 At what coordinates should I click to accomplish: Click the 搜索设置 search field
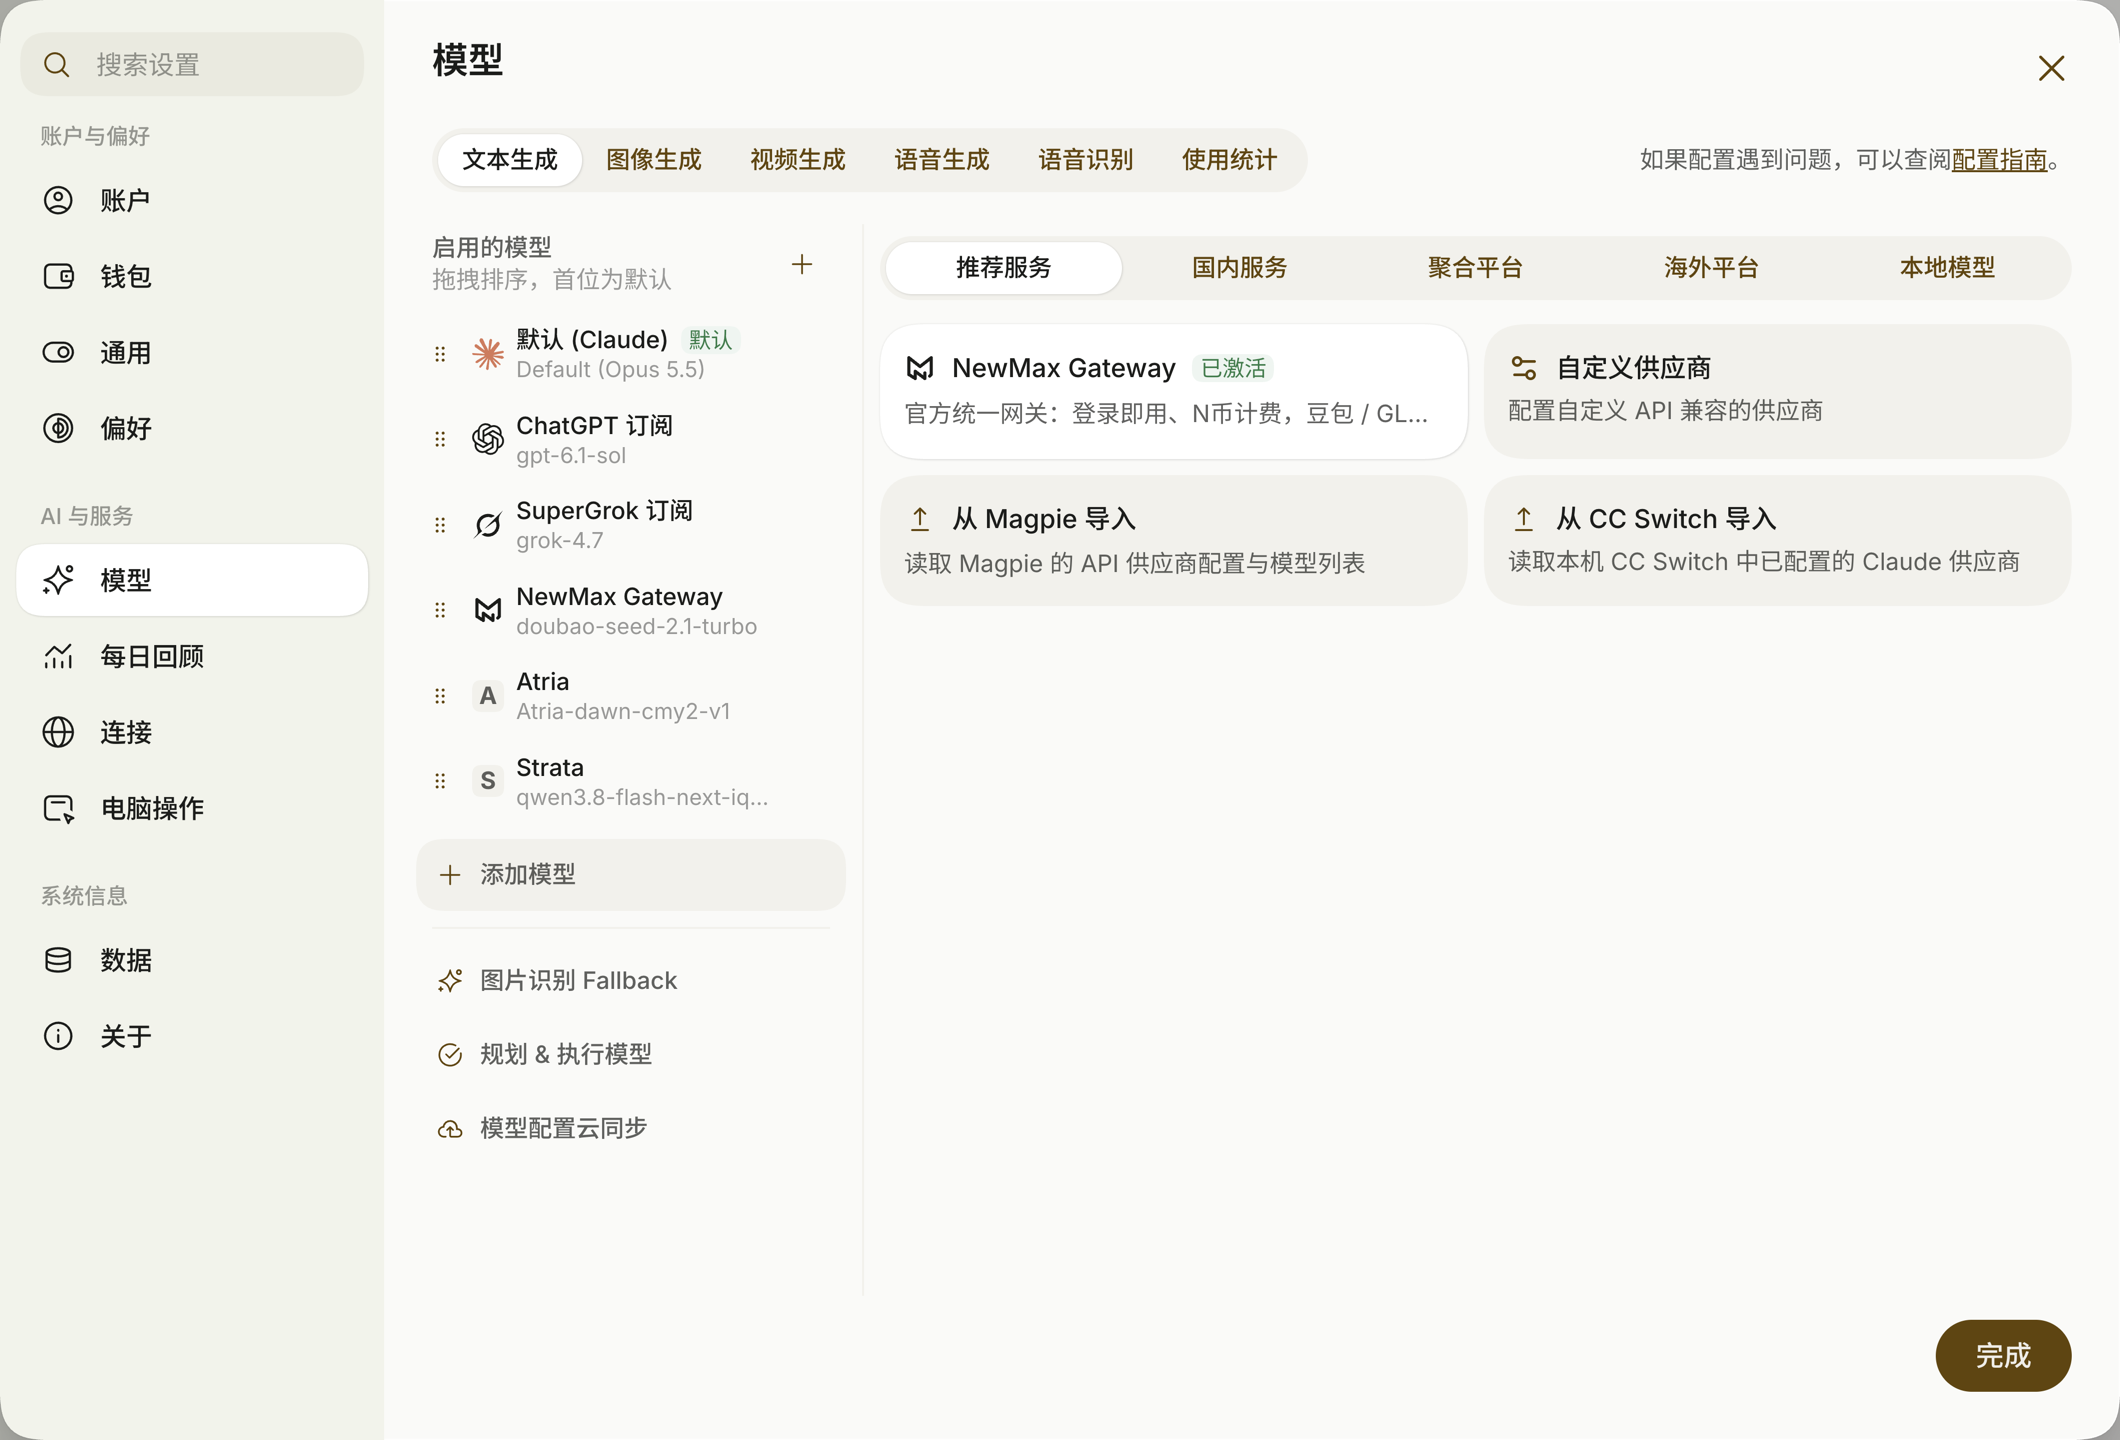[x=192, y=65]
